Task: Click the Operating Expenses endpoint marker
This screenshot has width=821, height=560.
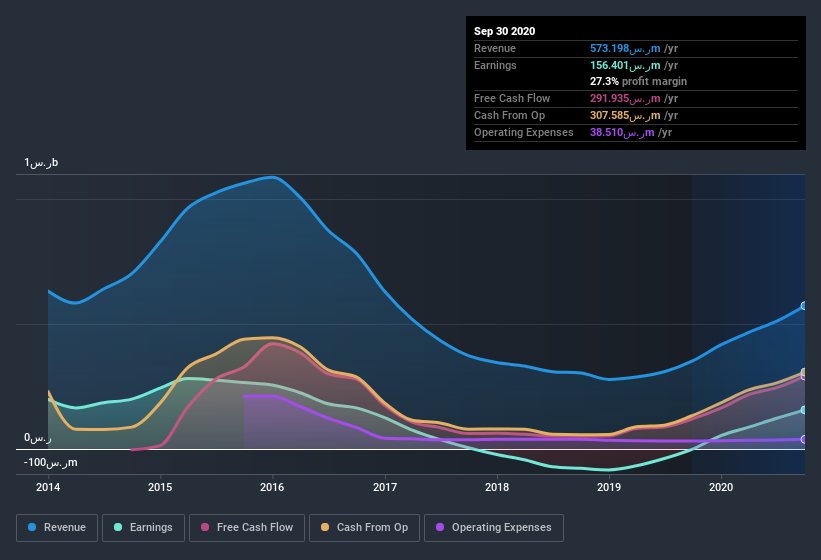Action: point(803,439)
